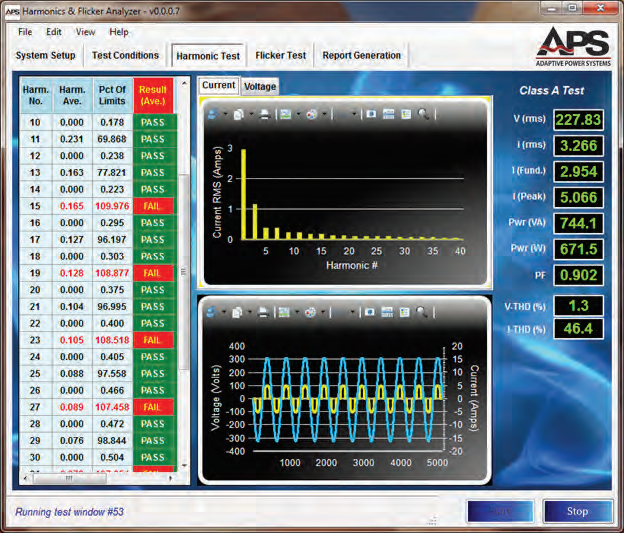Click the save icon in the waveform chart toolbar
The image size is (624, 533).
[211, 312]
